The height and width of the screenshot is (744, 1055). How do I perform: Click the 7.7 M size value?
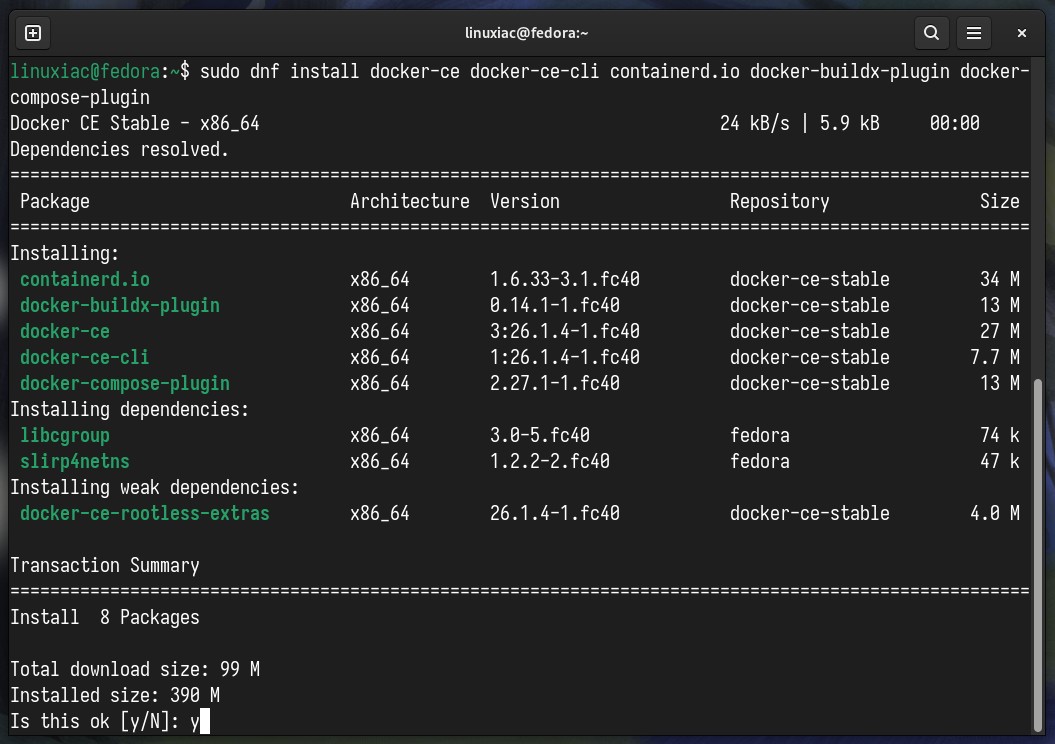click(x=994, y=357)
